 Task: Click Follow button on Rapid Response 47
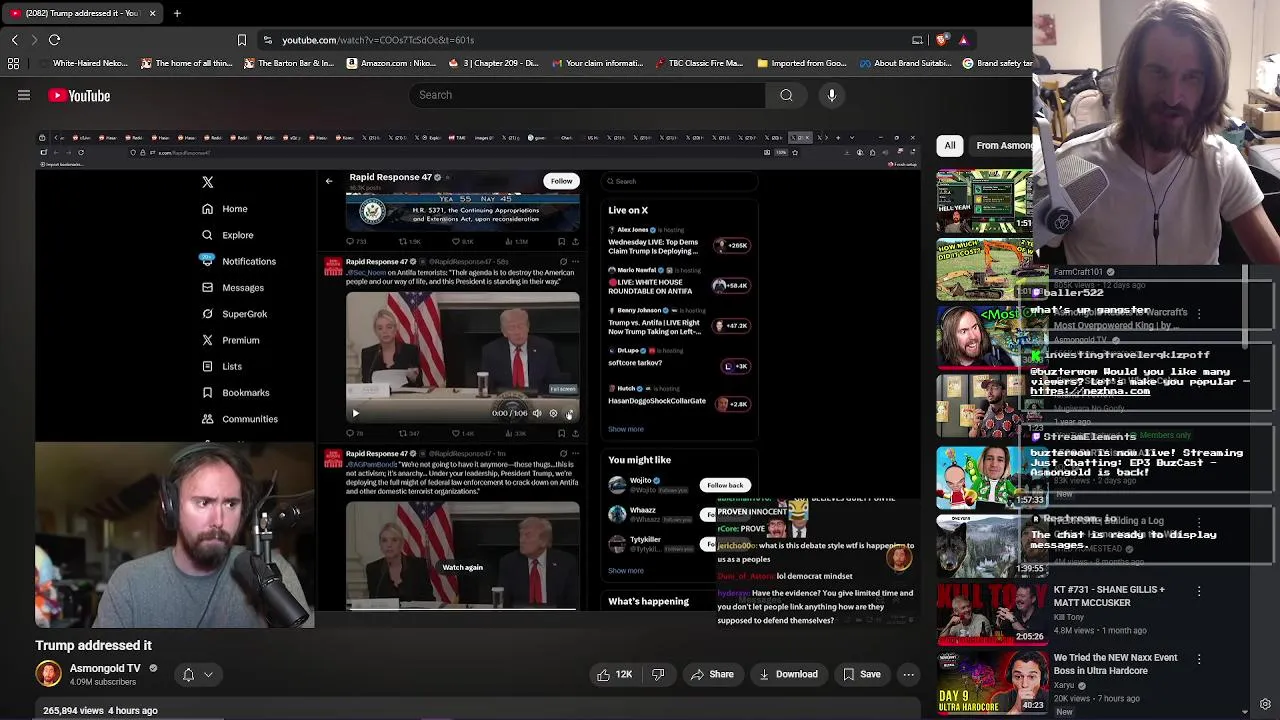click(561, 181)
